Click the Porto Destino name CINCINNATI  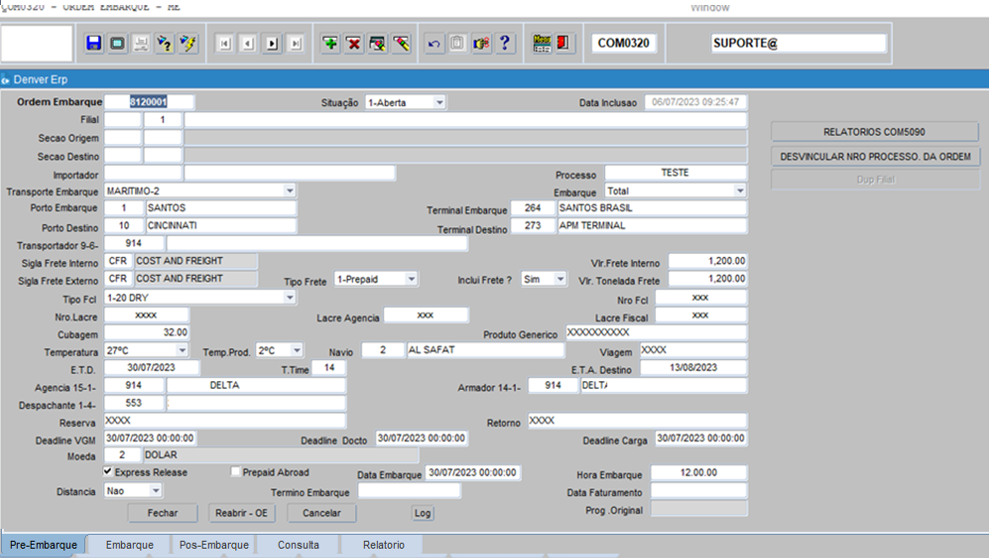pyautogui.click(x=221, y=226)
